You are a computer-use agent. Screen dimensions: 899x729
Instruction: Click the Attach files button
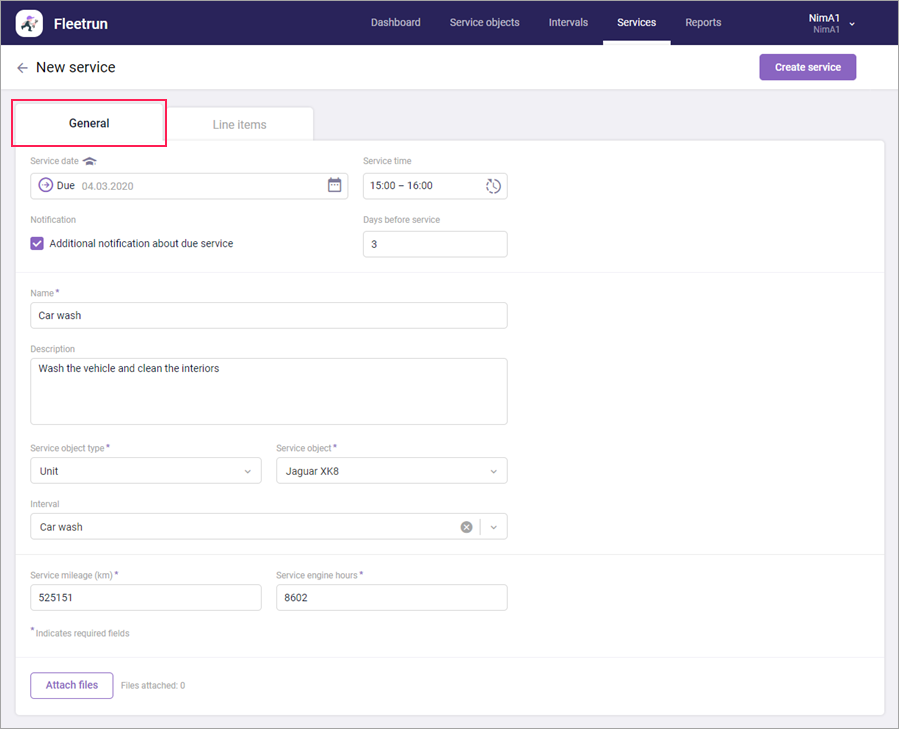click(x=72, y=685)
